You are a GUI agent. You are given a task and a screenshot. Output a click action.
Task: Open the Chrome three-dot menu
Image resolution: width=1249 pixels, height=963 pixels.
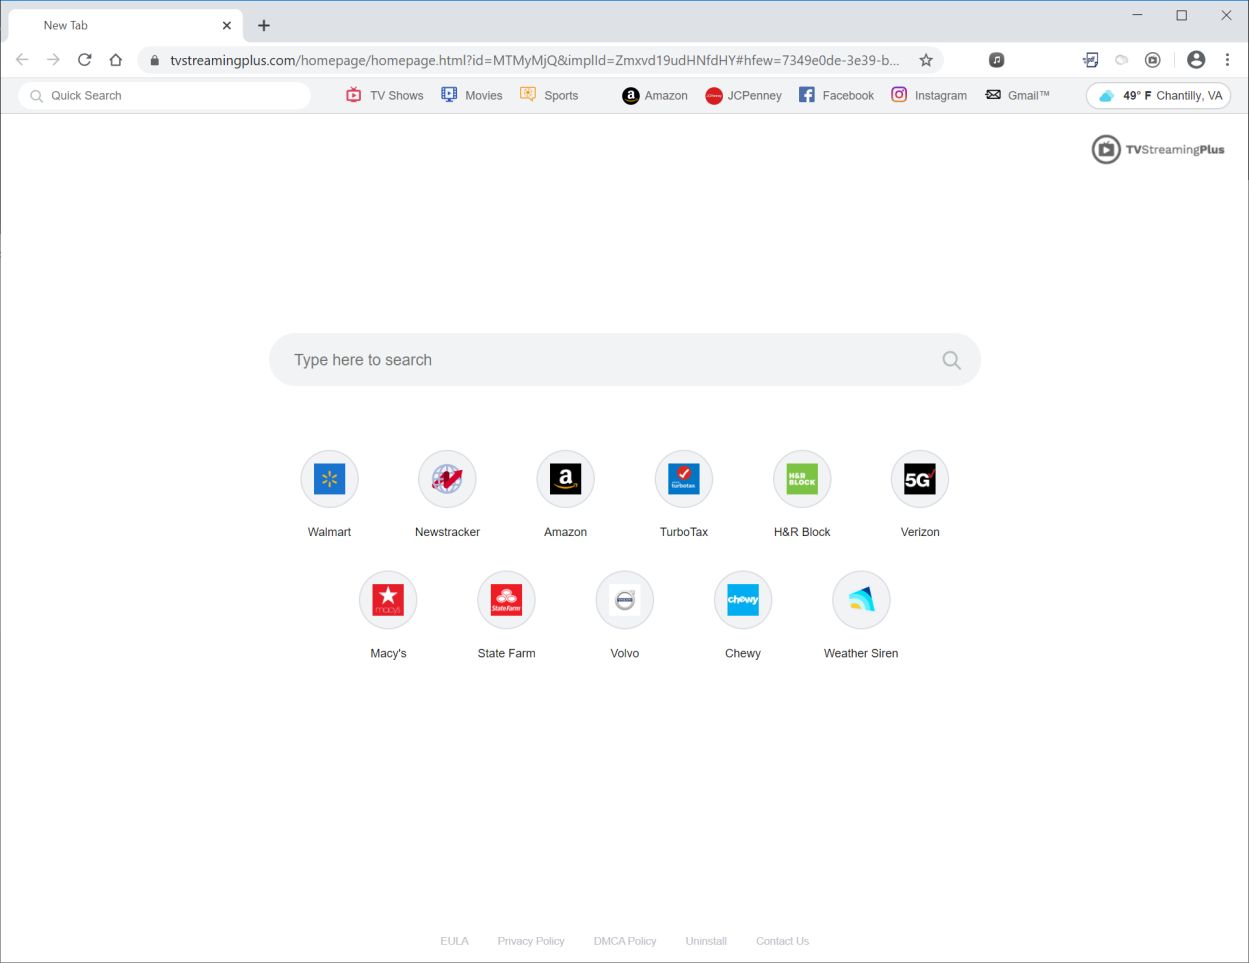point(1227,60)
